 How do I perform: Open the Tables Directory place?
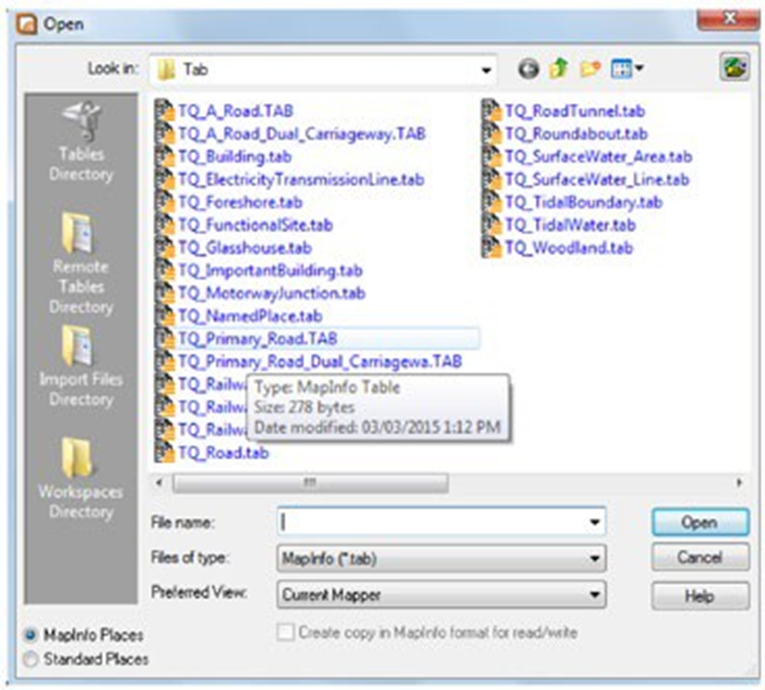point(81,141)
